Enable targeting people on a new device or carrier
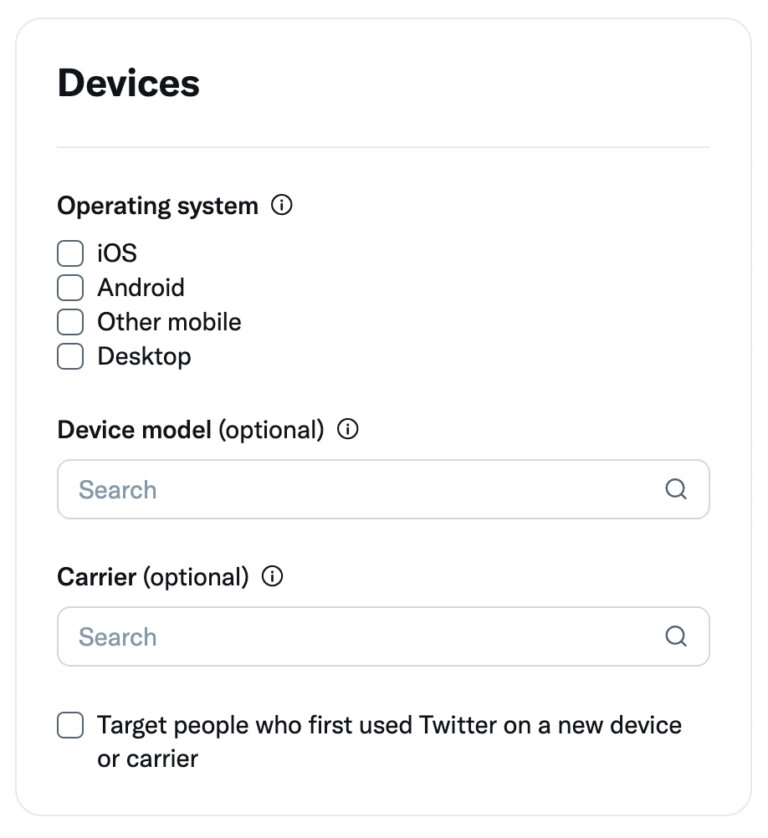Viewport: 768px width, 838px height. pos(70,725)
